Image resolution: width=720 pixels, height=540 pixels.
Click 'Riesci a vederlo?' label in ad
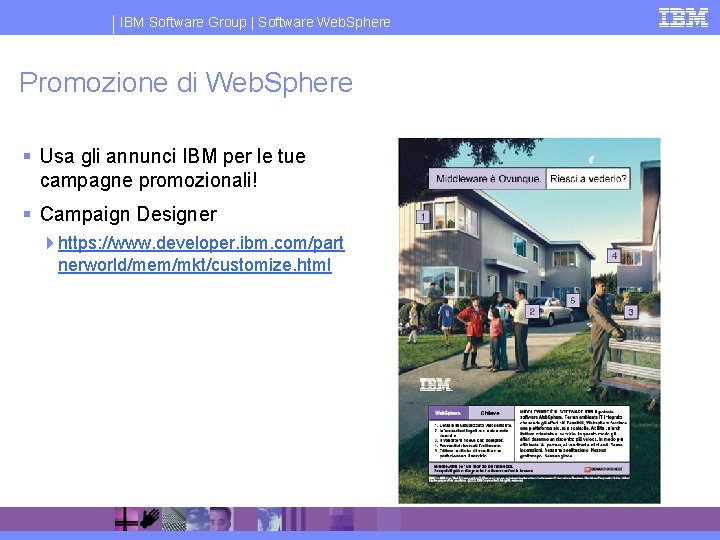point(588,179)
